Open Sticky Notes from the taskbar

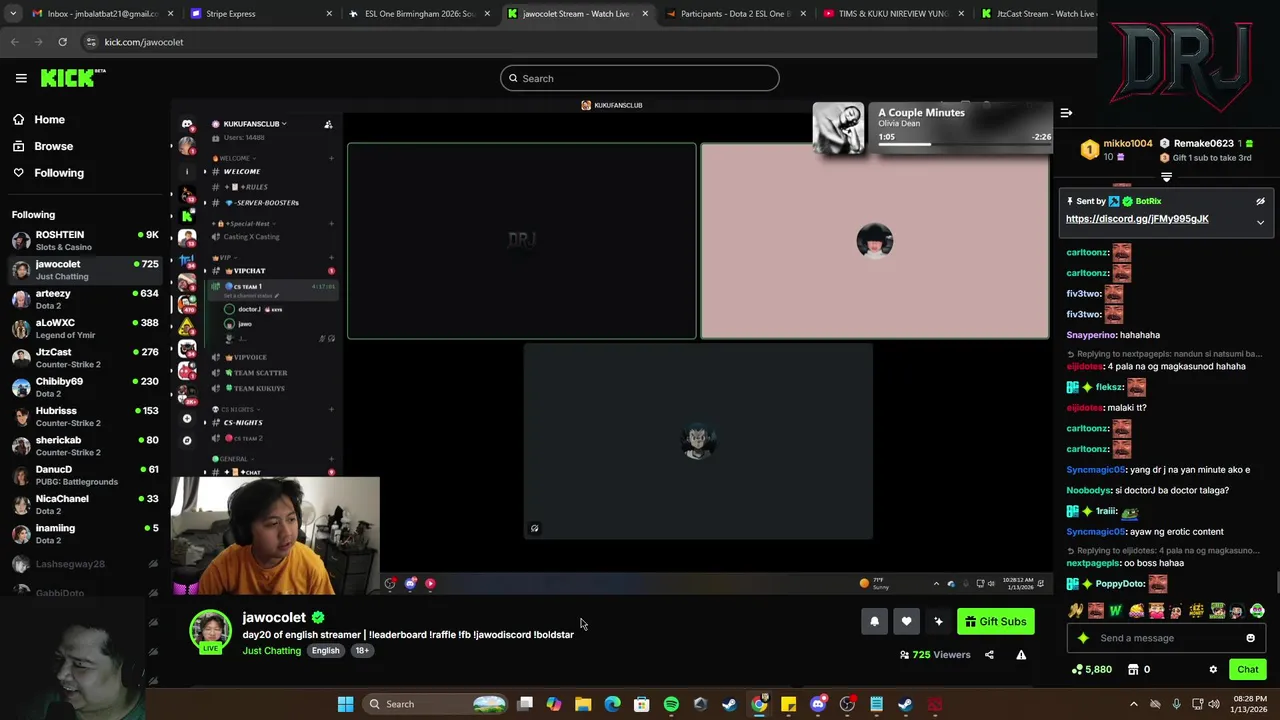click(788, 704)
